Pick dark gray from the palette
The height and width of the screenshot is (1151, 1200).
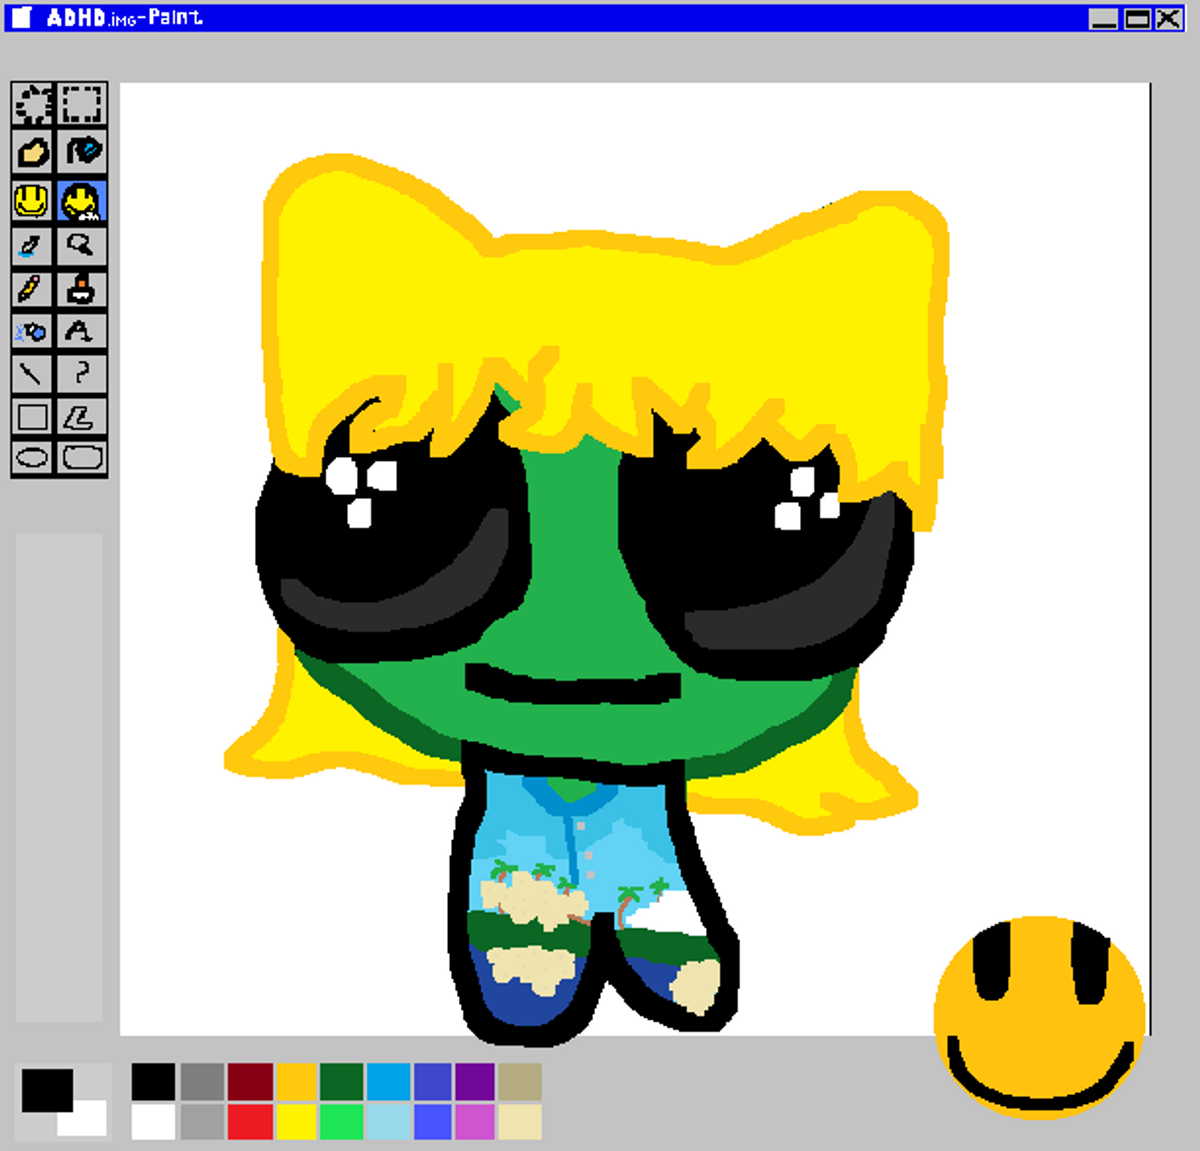pyautogui.click(x=202, y=1082)
